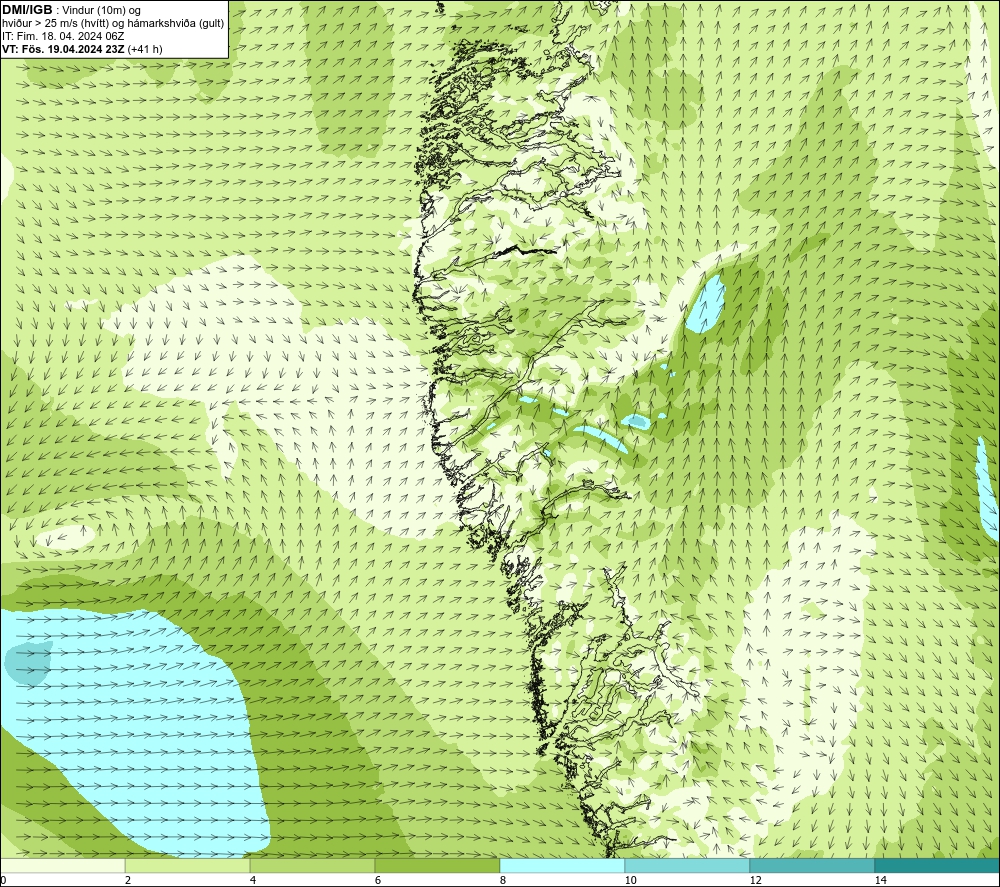Viewport: 1000px width, 887px height.
Task: Click the scale label '14'
Action: tap(880, 880)
